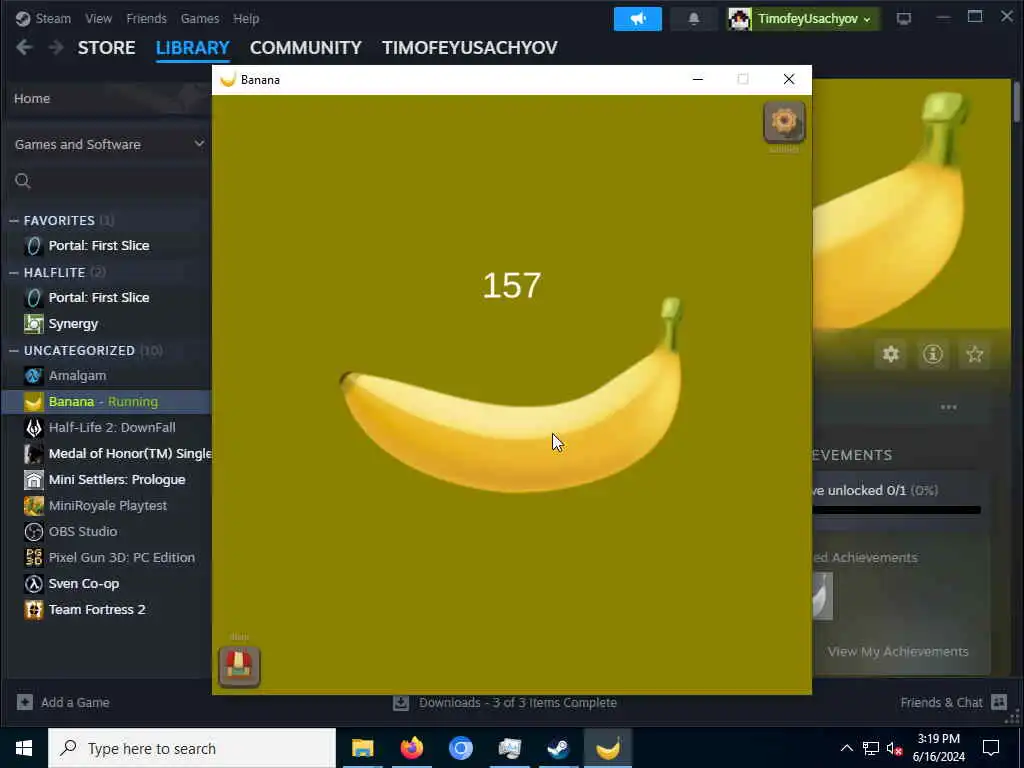This screenshot has width=1024, height=768.
Task: Click View My Achievements link
Action: pyautogui.click(x=898, y=652)
